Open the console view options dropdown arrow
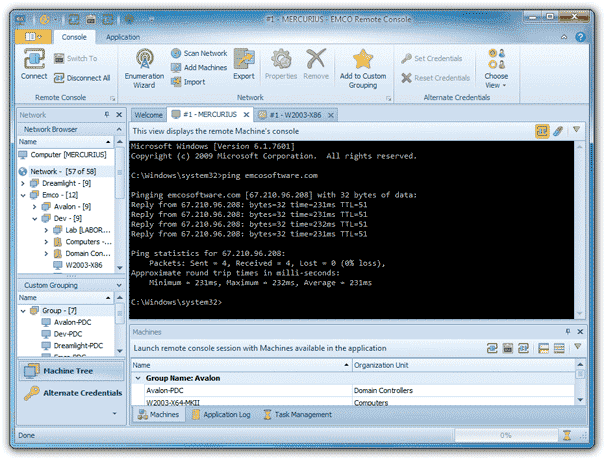Screen dimensions: 604x458 576,130
